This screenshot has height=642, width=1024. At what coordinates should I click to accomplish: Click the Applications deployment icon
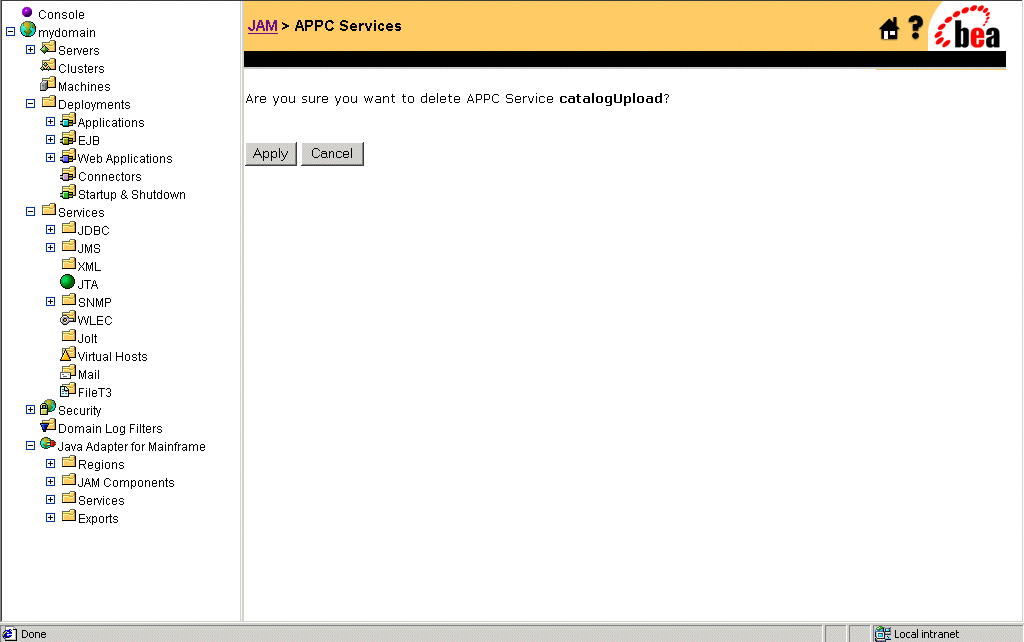tap(68, 120)
